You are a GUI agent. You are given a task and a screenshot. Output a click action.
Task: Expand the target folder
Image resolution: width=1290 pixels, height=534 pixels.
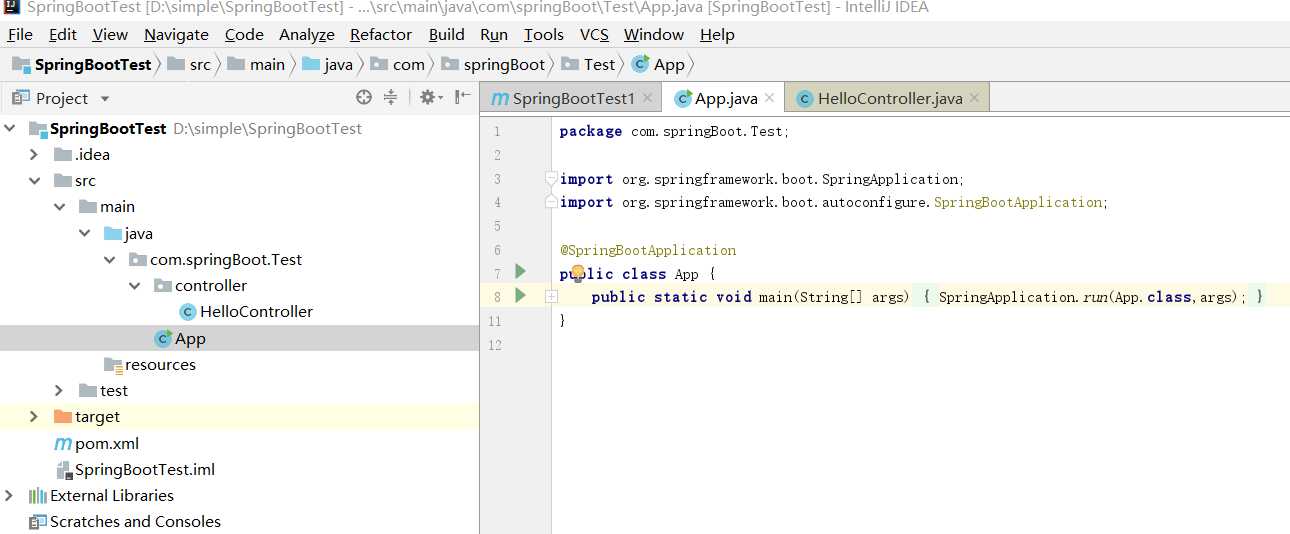coord(34,416)
